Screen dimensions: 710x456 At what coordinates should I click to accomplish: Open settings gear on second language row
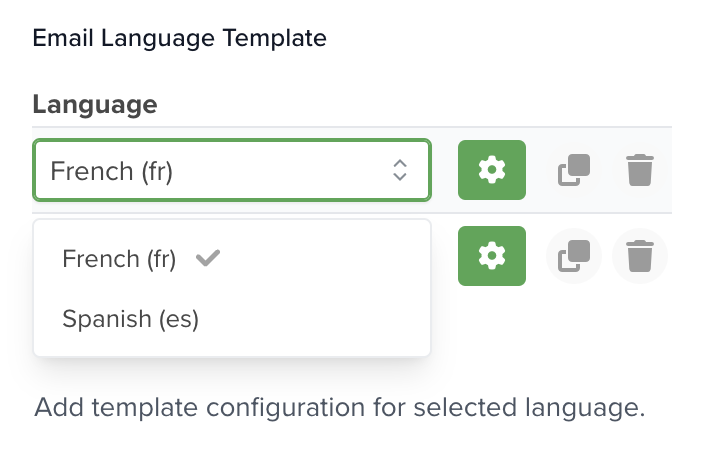click(492, 256)
